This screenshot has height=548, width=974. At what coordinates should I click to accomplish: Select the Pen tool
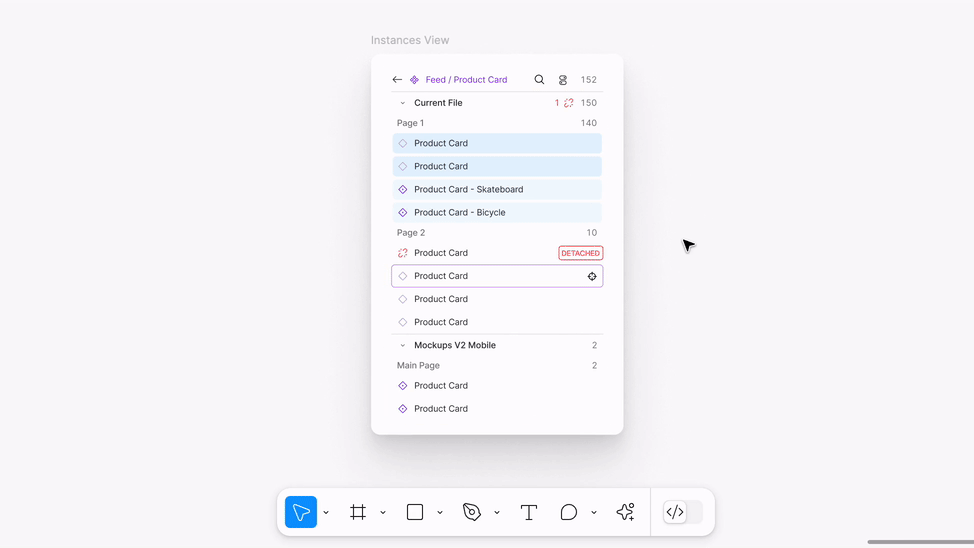(472, 512)
